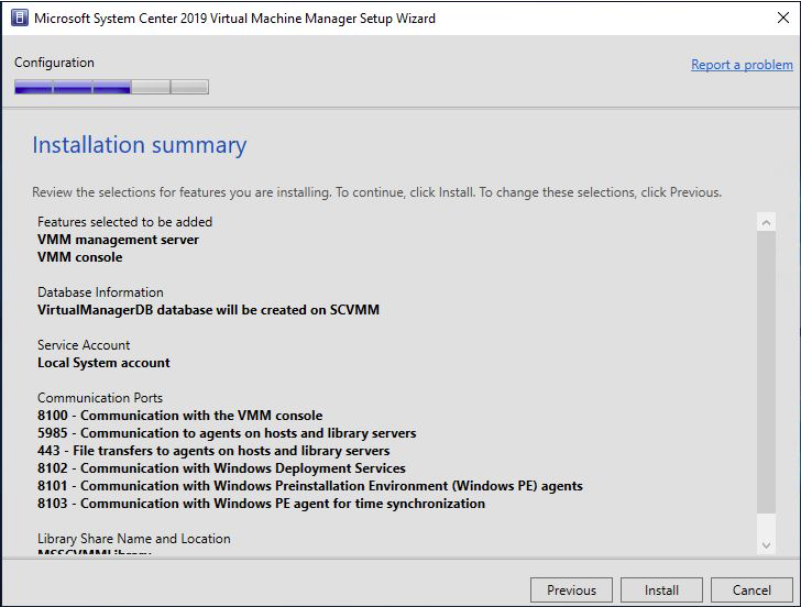The image size is (801, 608).
Task: Click the summary list scrollbar thumb
Action: (x=766, y=372)
